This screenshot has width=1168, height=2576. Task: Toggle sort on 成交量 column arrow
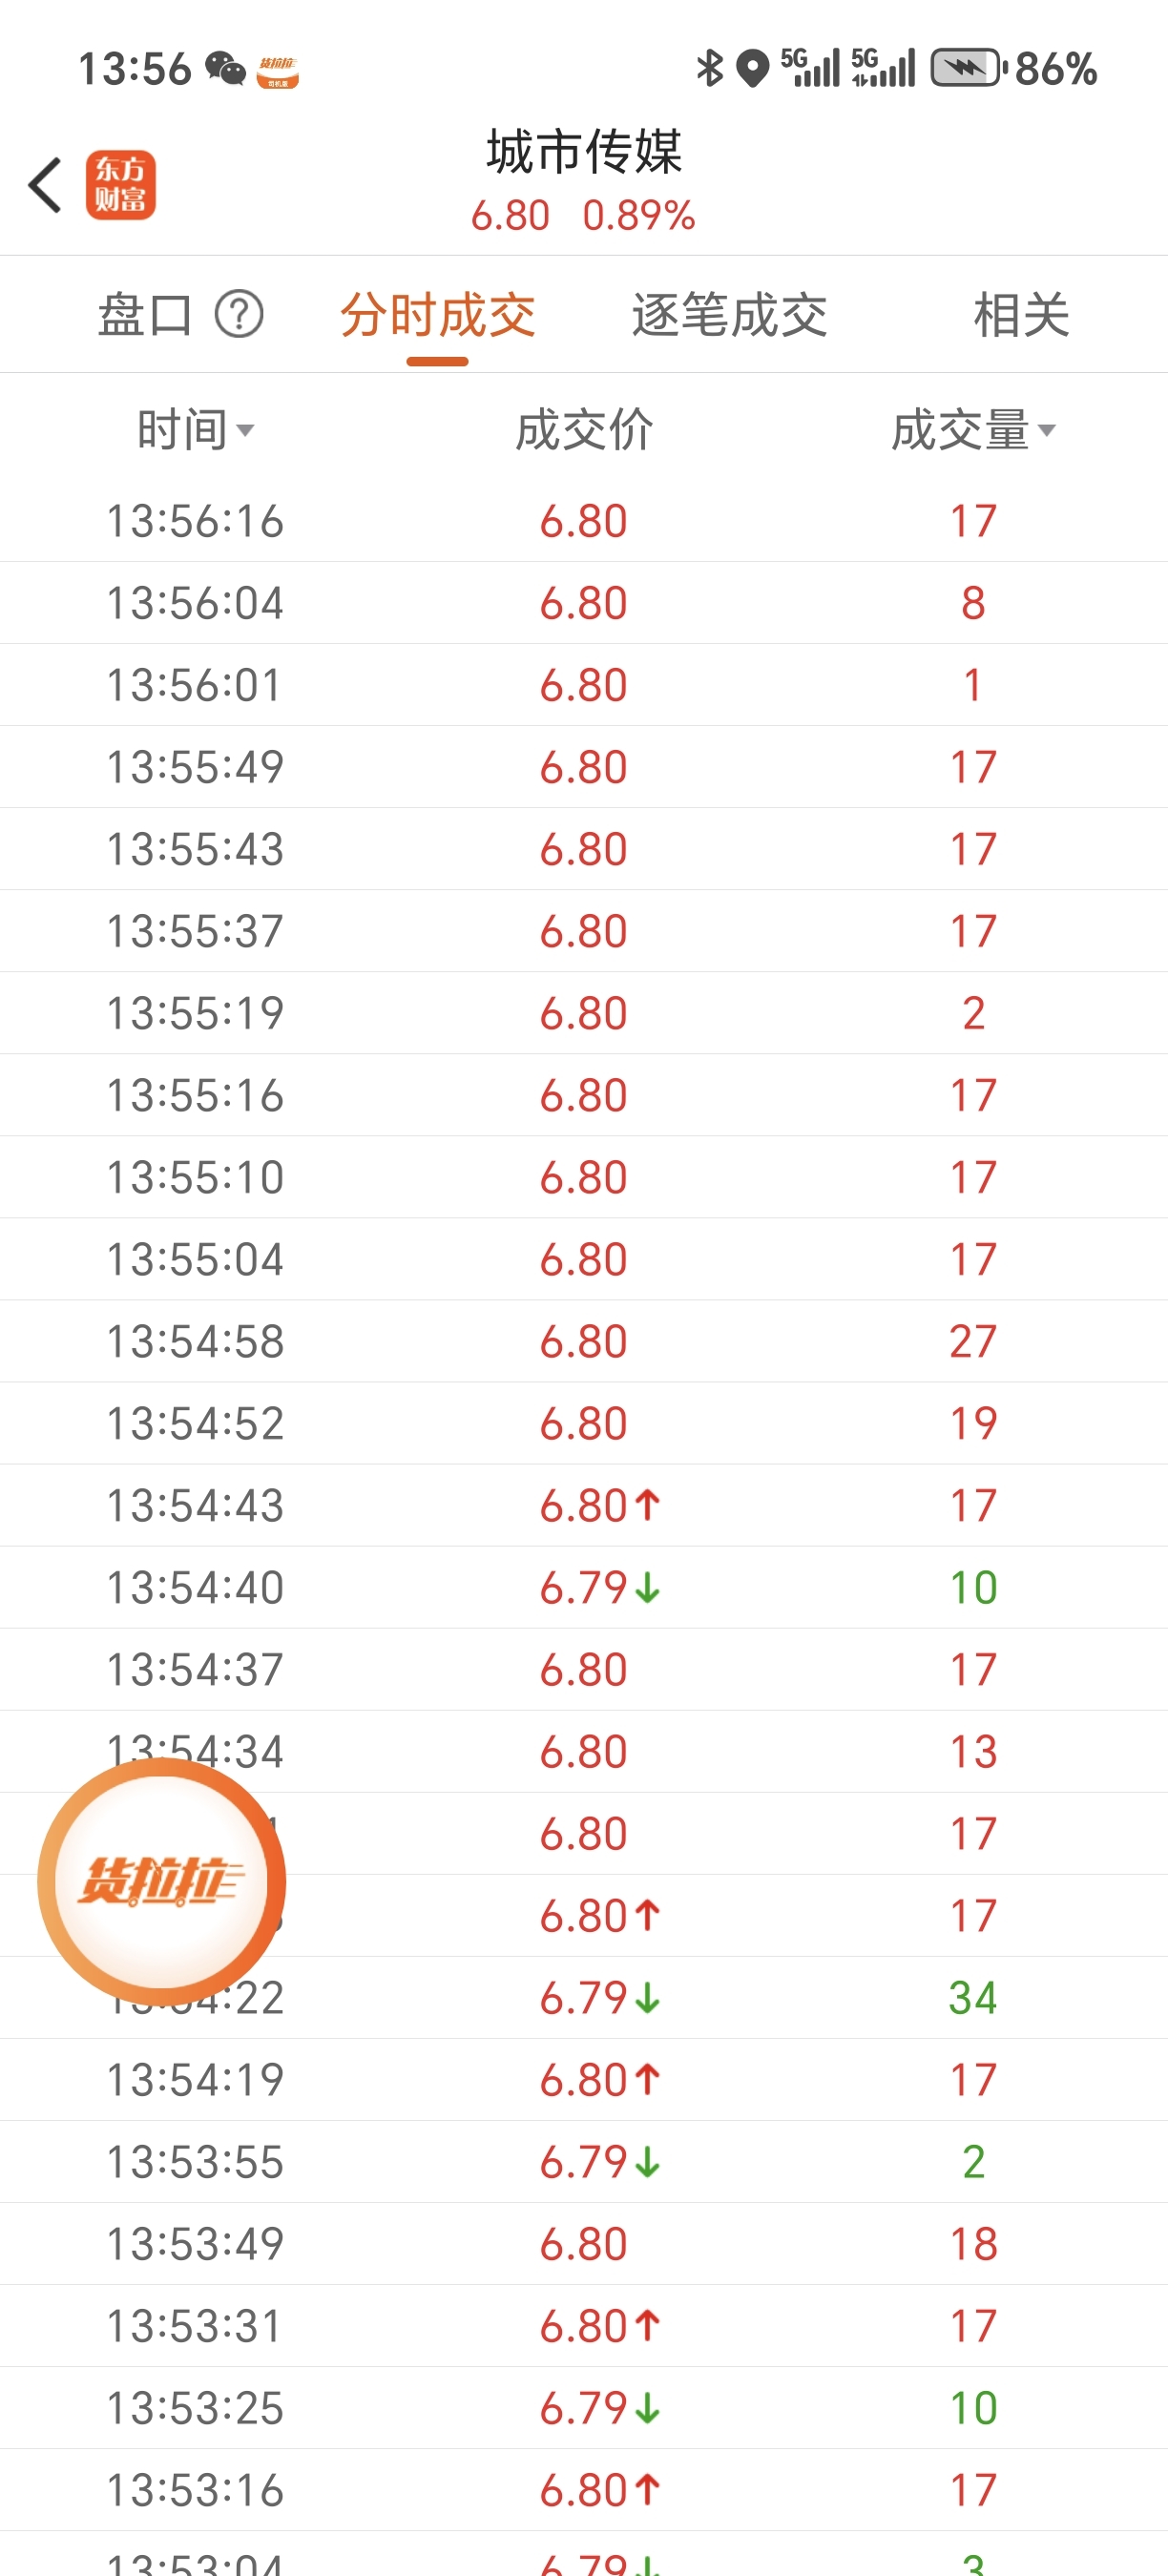[x=1046, y=430]
